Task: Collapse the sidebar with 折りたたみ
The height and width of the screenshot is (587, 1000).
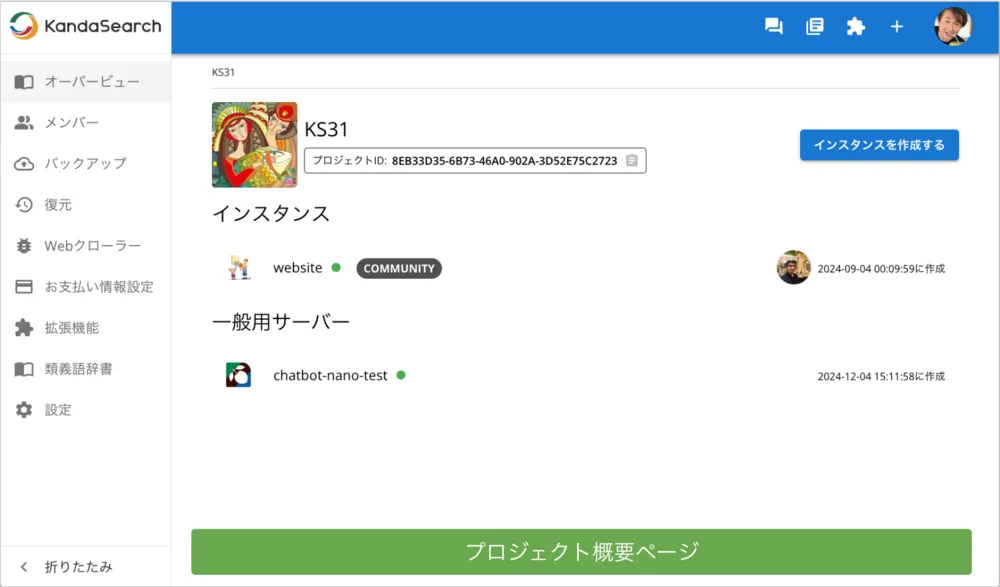Action: [x=85, y=567]
